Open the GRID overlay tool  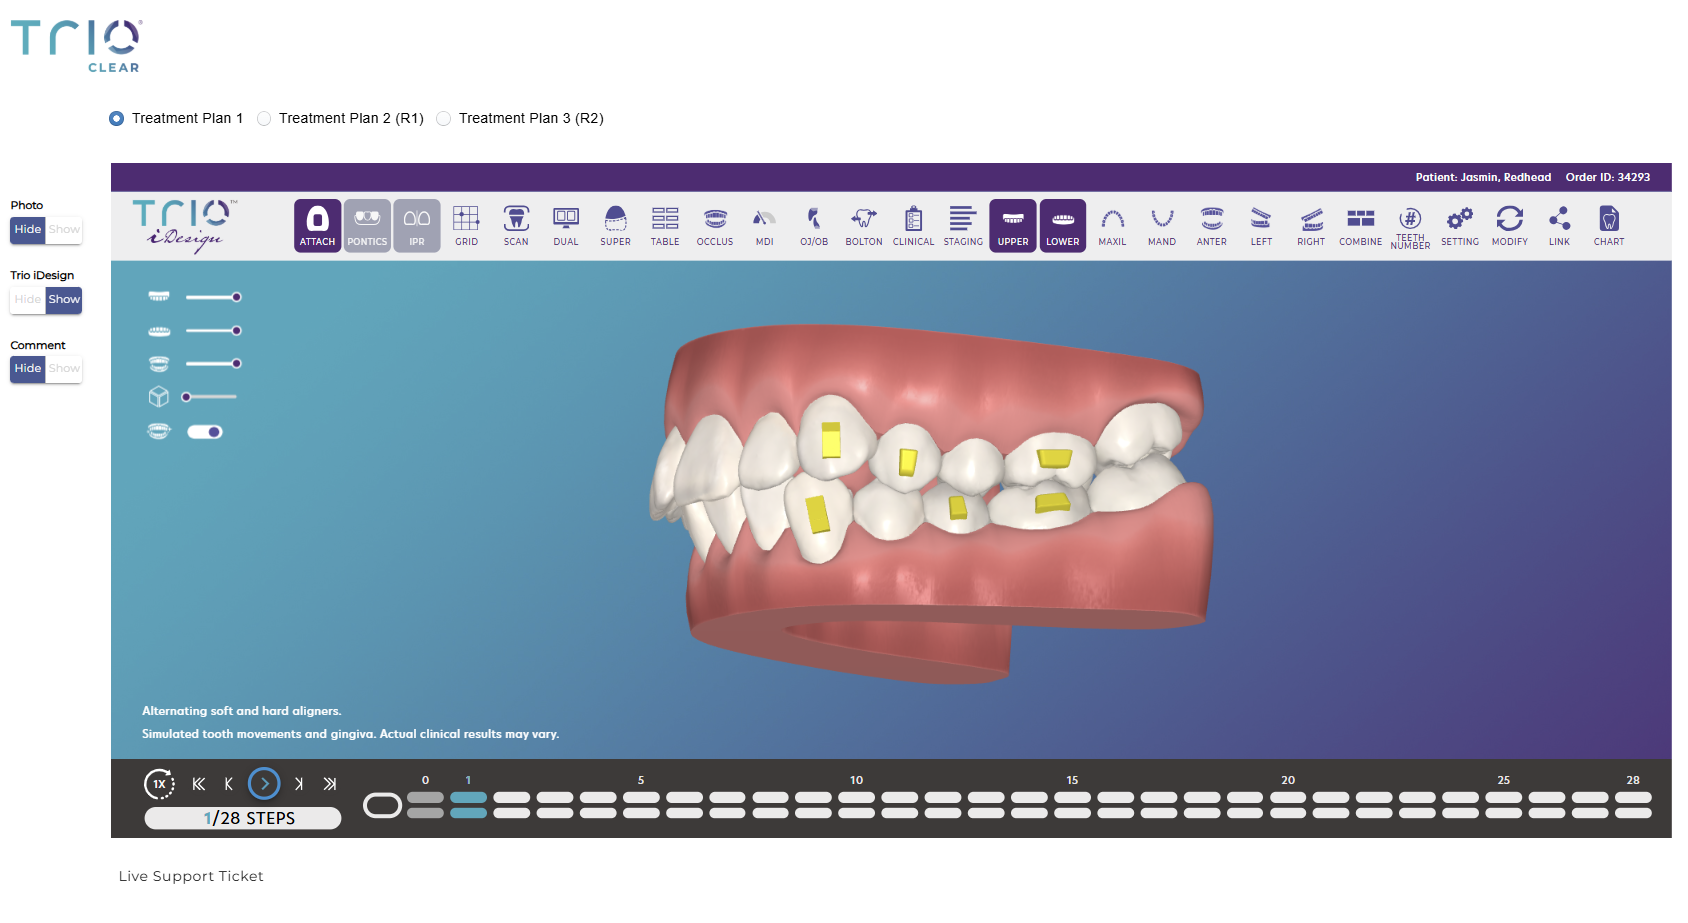466,225
